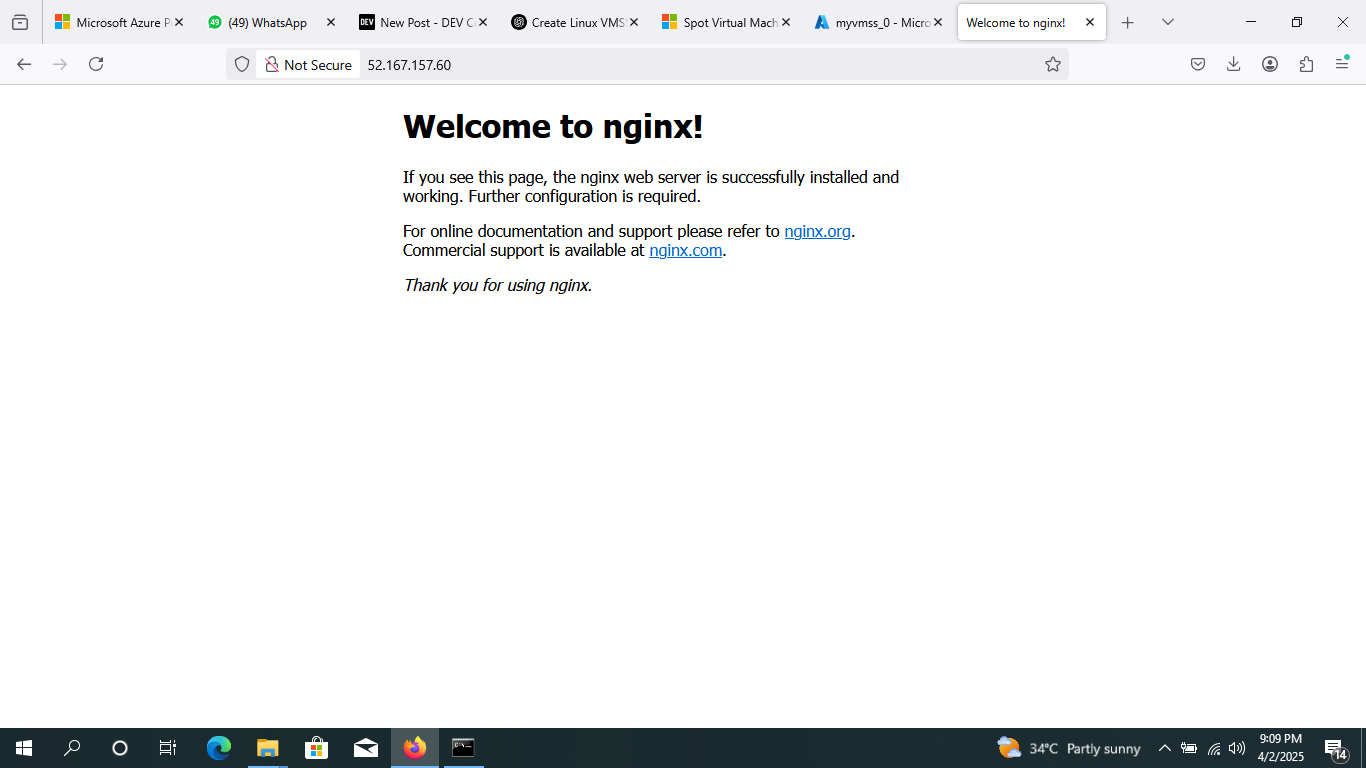1366x768 pixels.
Task: Close the myvmss_0 tab
Action: (x=938, y=22)
